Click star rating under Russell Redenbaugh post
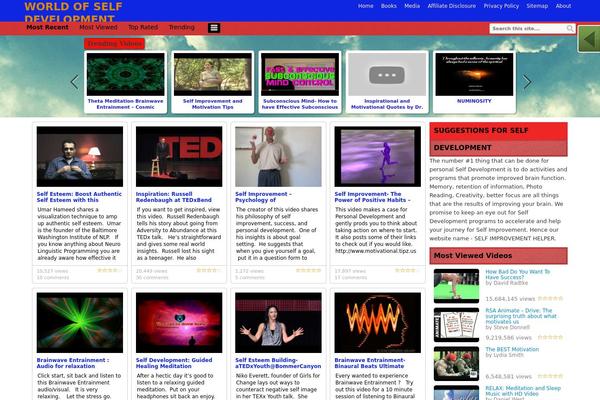Image resolution: width=600 pixels, height=400 pixels. (x=209, y=270)
